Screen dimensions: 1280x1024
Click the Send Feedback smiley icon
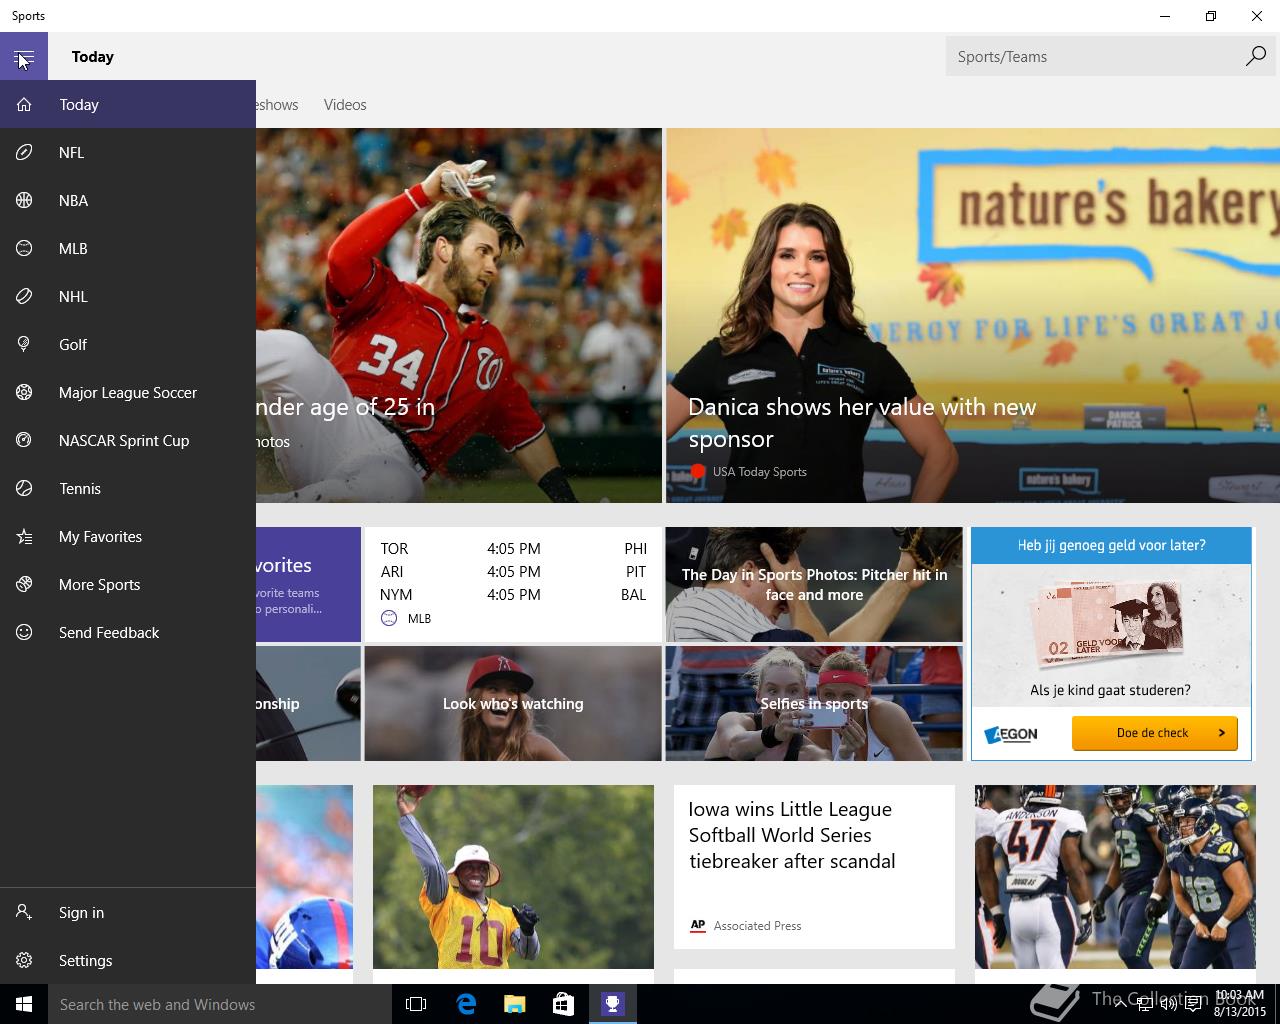(24, 632)
